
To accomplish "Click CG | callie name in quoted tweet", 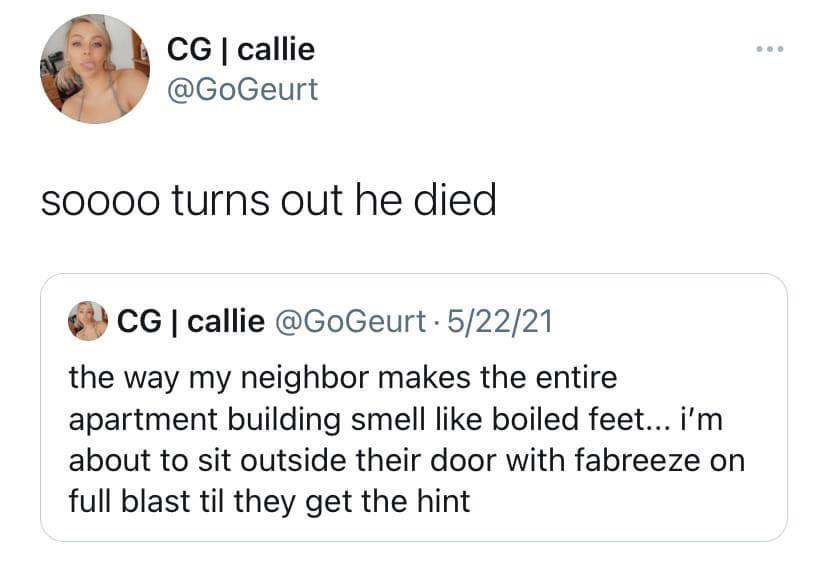I will pyautogui.click(x=191, y=321).
